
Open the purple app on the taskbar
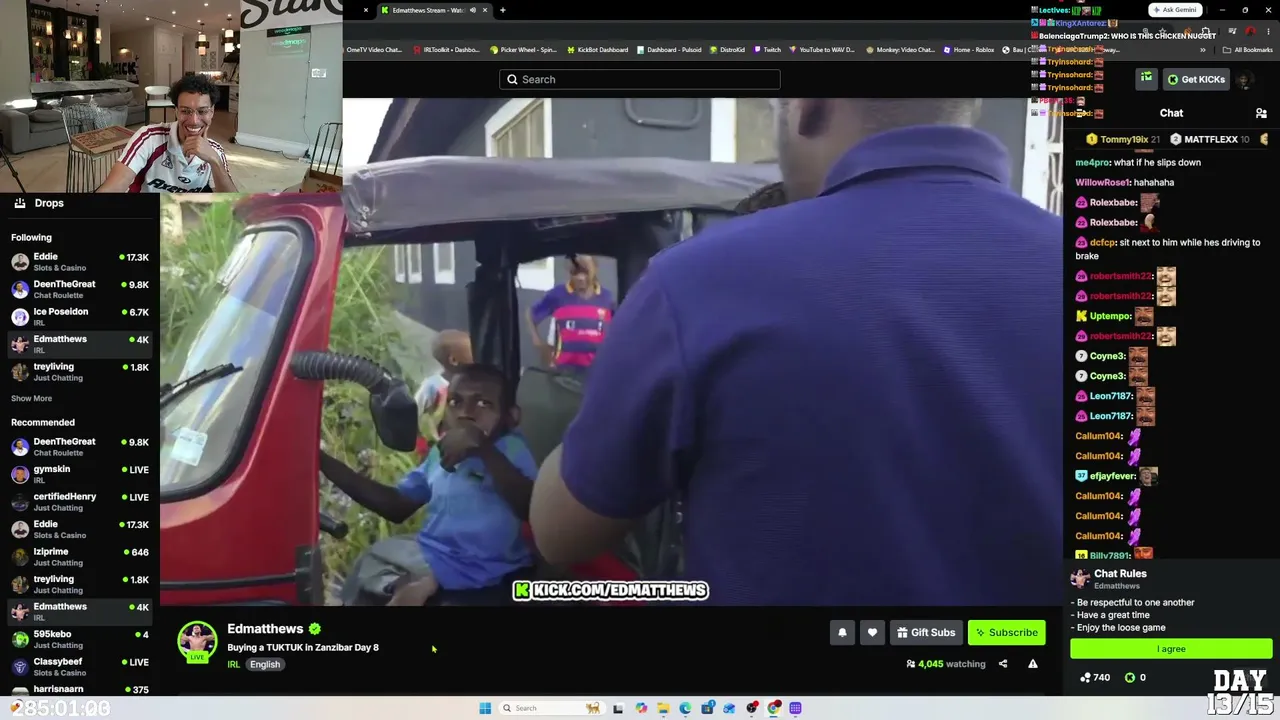click(796, 708)
